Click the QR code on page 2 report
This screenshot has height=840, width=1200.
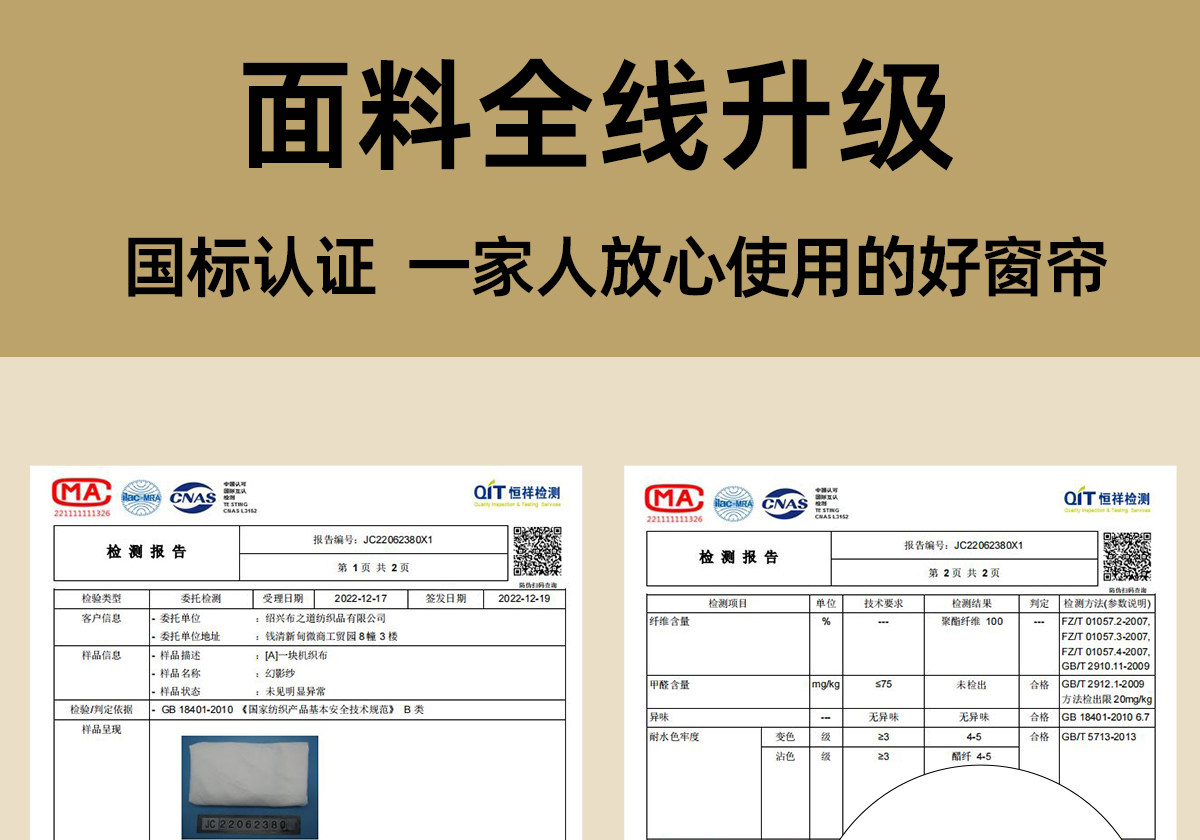(1128, 557)
